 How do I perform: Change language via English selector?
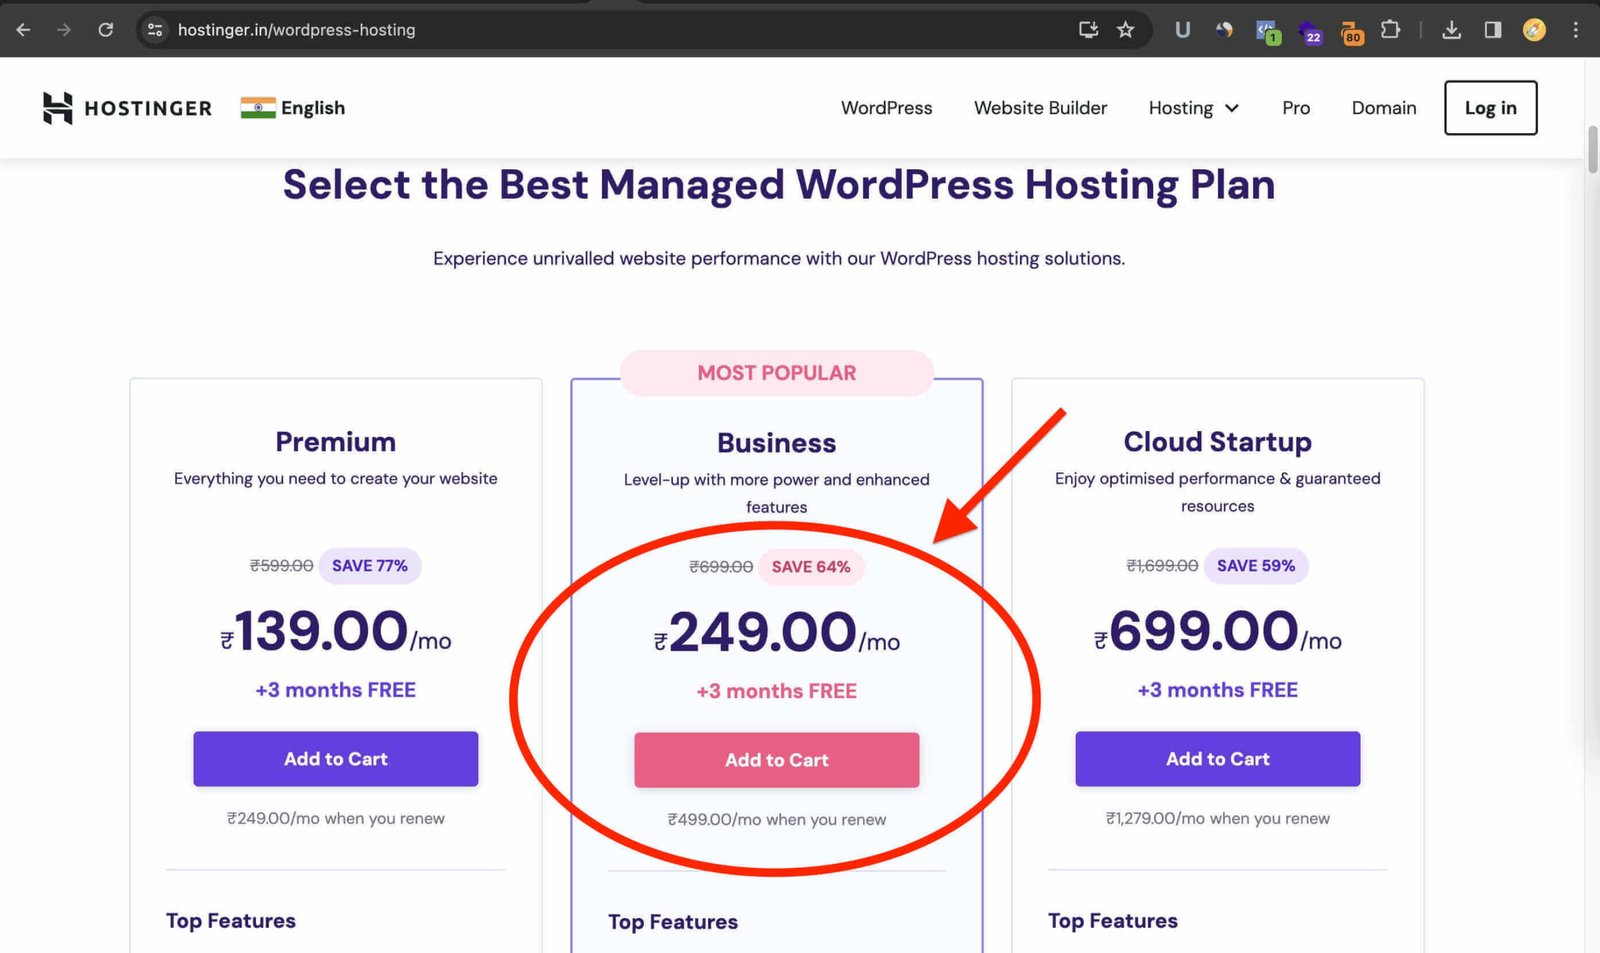pyautogui.click(x=313, y=108)
